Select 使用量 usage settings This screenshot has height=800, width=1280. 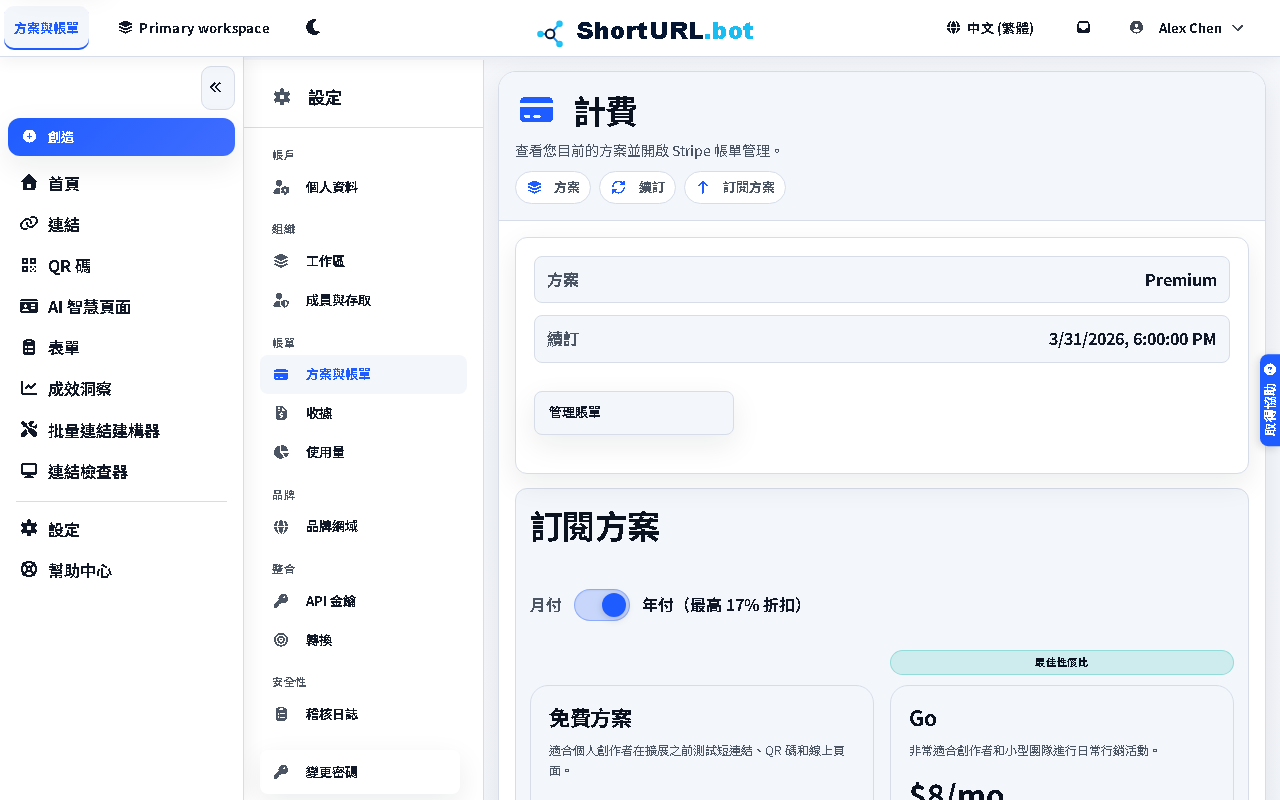[x=363, y=452]
